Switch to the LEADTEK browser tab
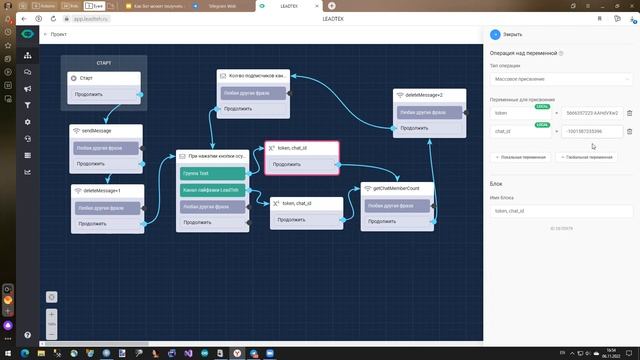The width and height of the screenshot is (640, 360). (x=289, y=6)
